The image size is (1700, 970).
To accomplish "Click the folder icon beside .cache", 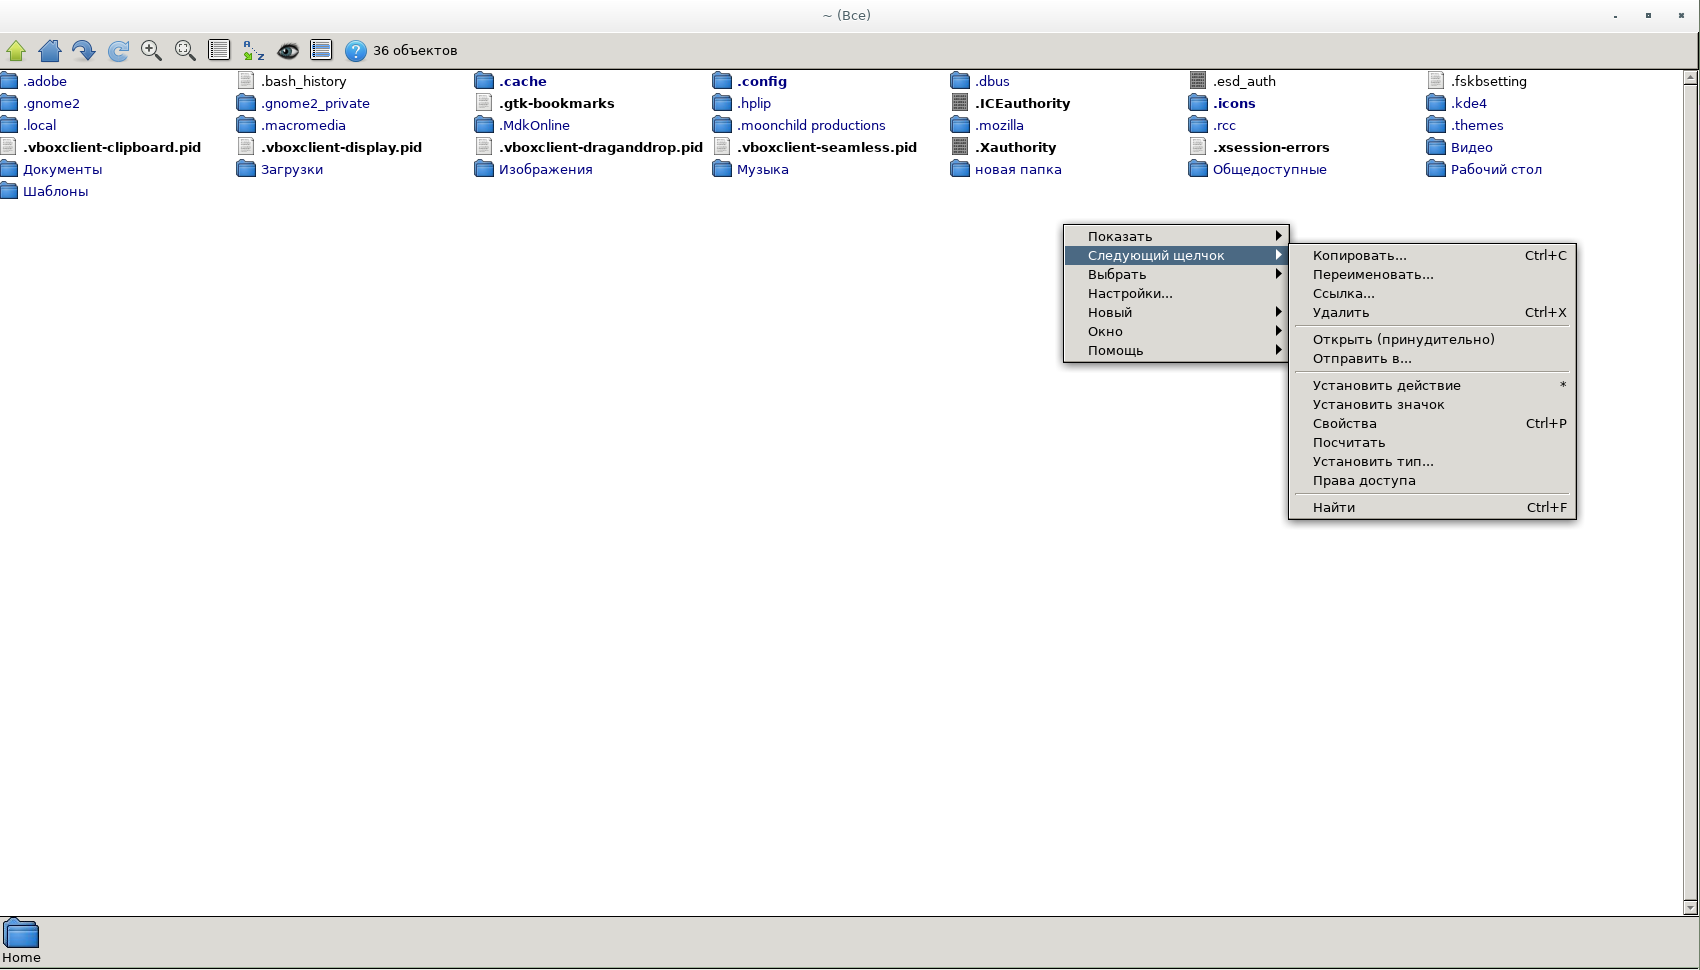I will click(484, 81).
